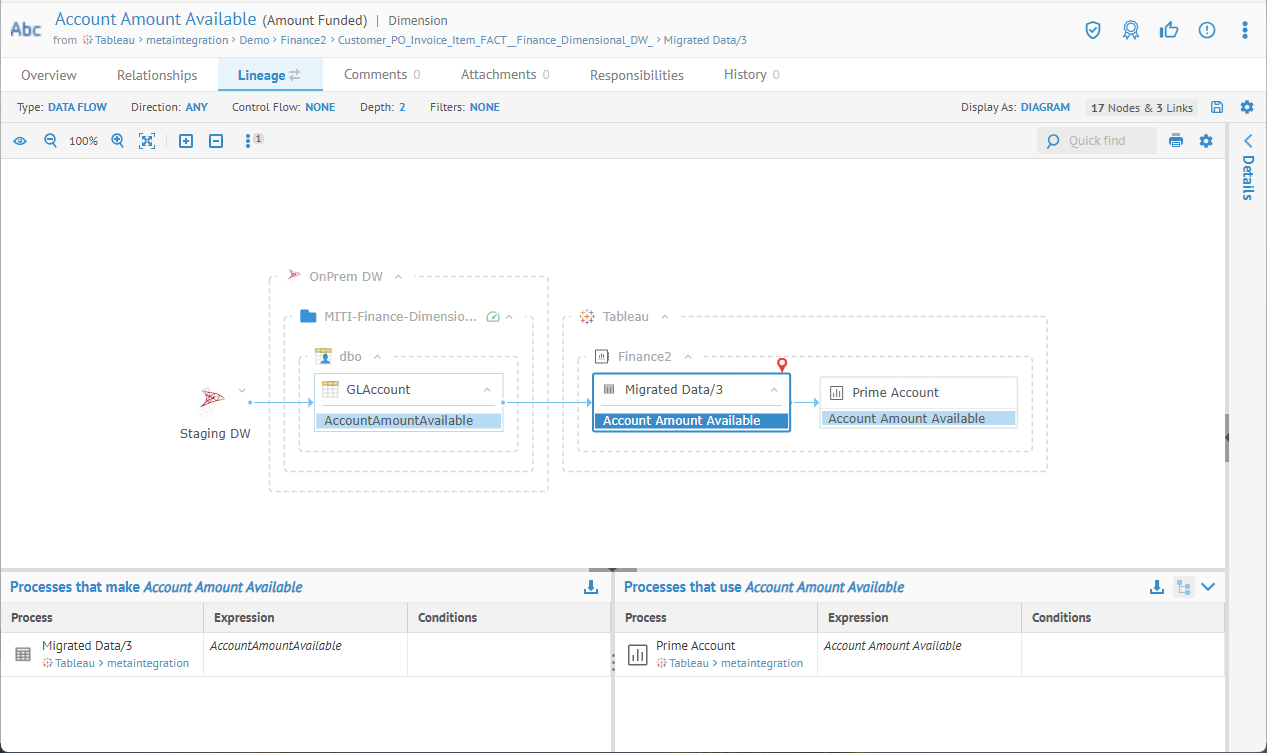Download the Processes that make list
1267x753 pixels.
[590, 587]
